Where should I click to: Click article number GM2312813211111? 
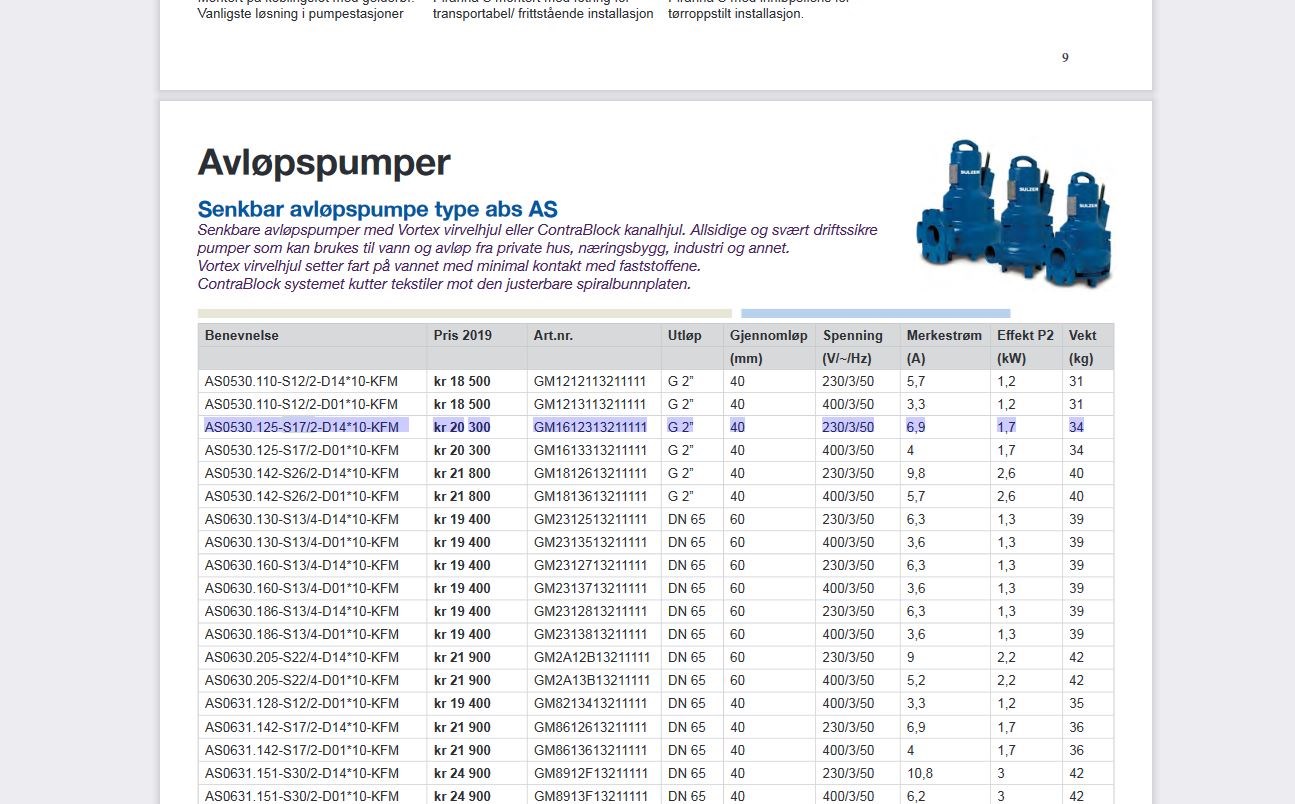[x=590, y=611]
